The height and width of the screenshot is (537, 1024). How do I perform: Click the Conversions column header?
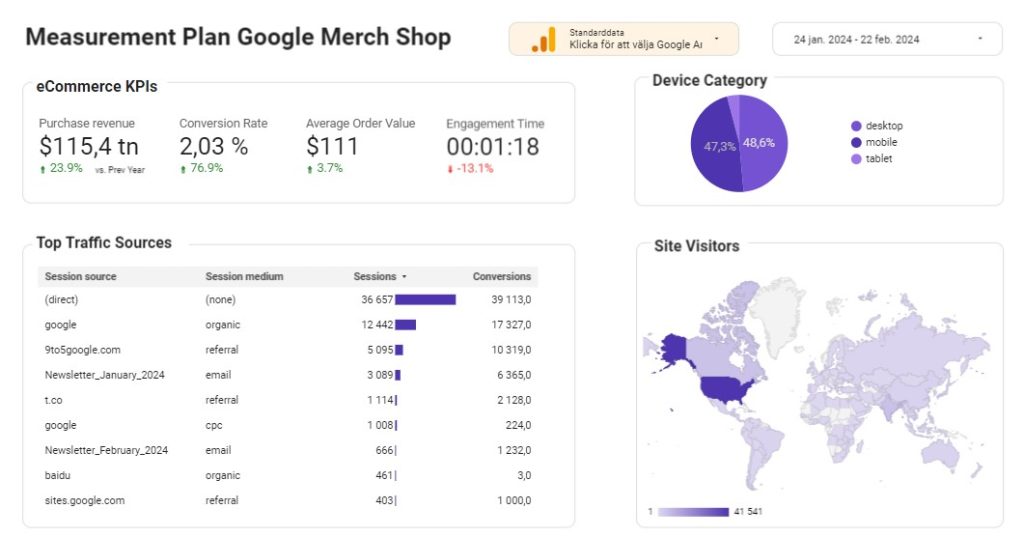[x=502, y=276]
